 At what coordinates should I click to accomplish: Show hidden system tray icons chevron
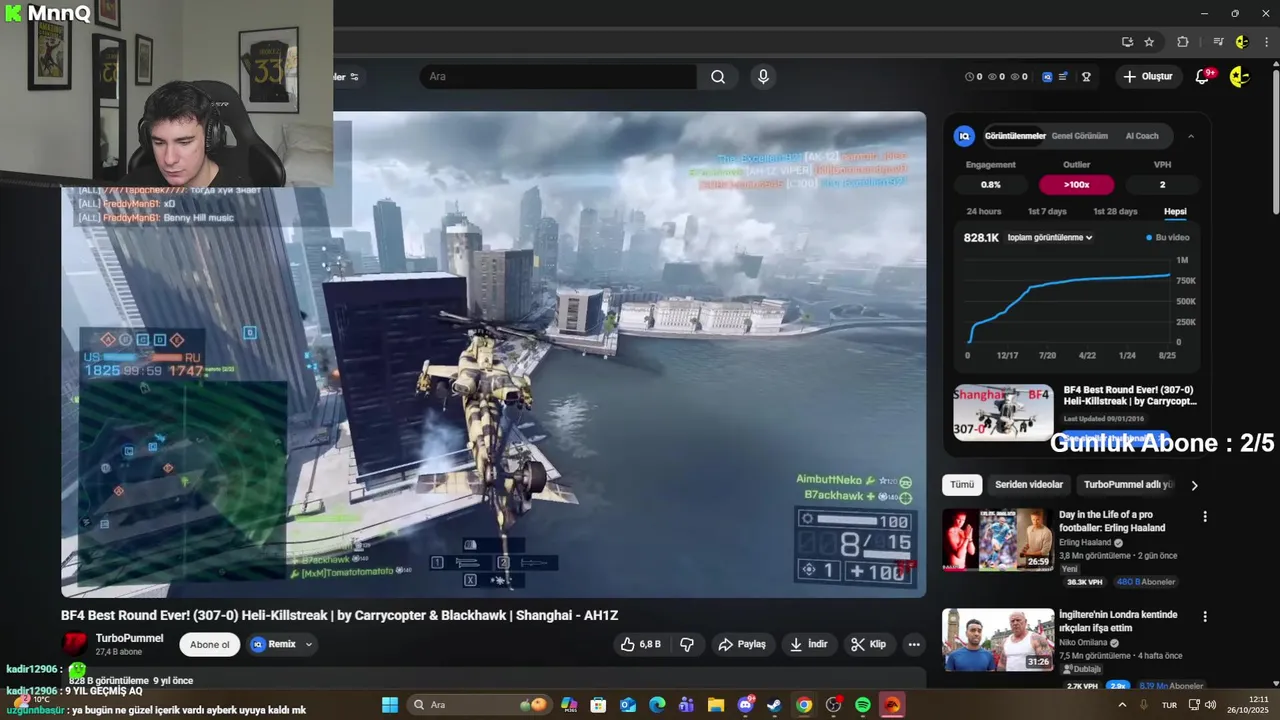point(1122,705)
